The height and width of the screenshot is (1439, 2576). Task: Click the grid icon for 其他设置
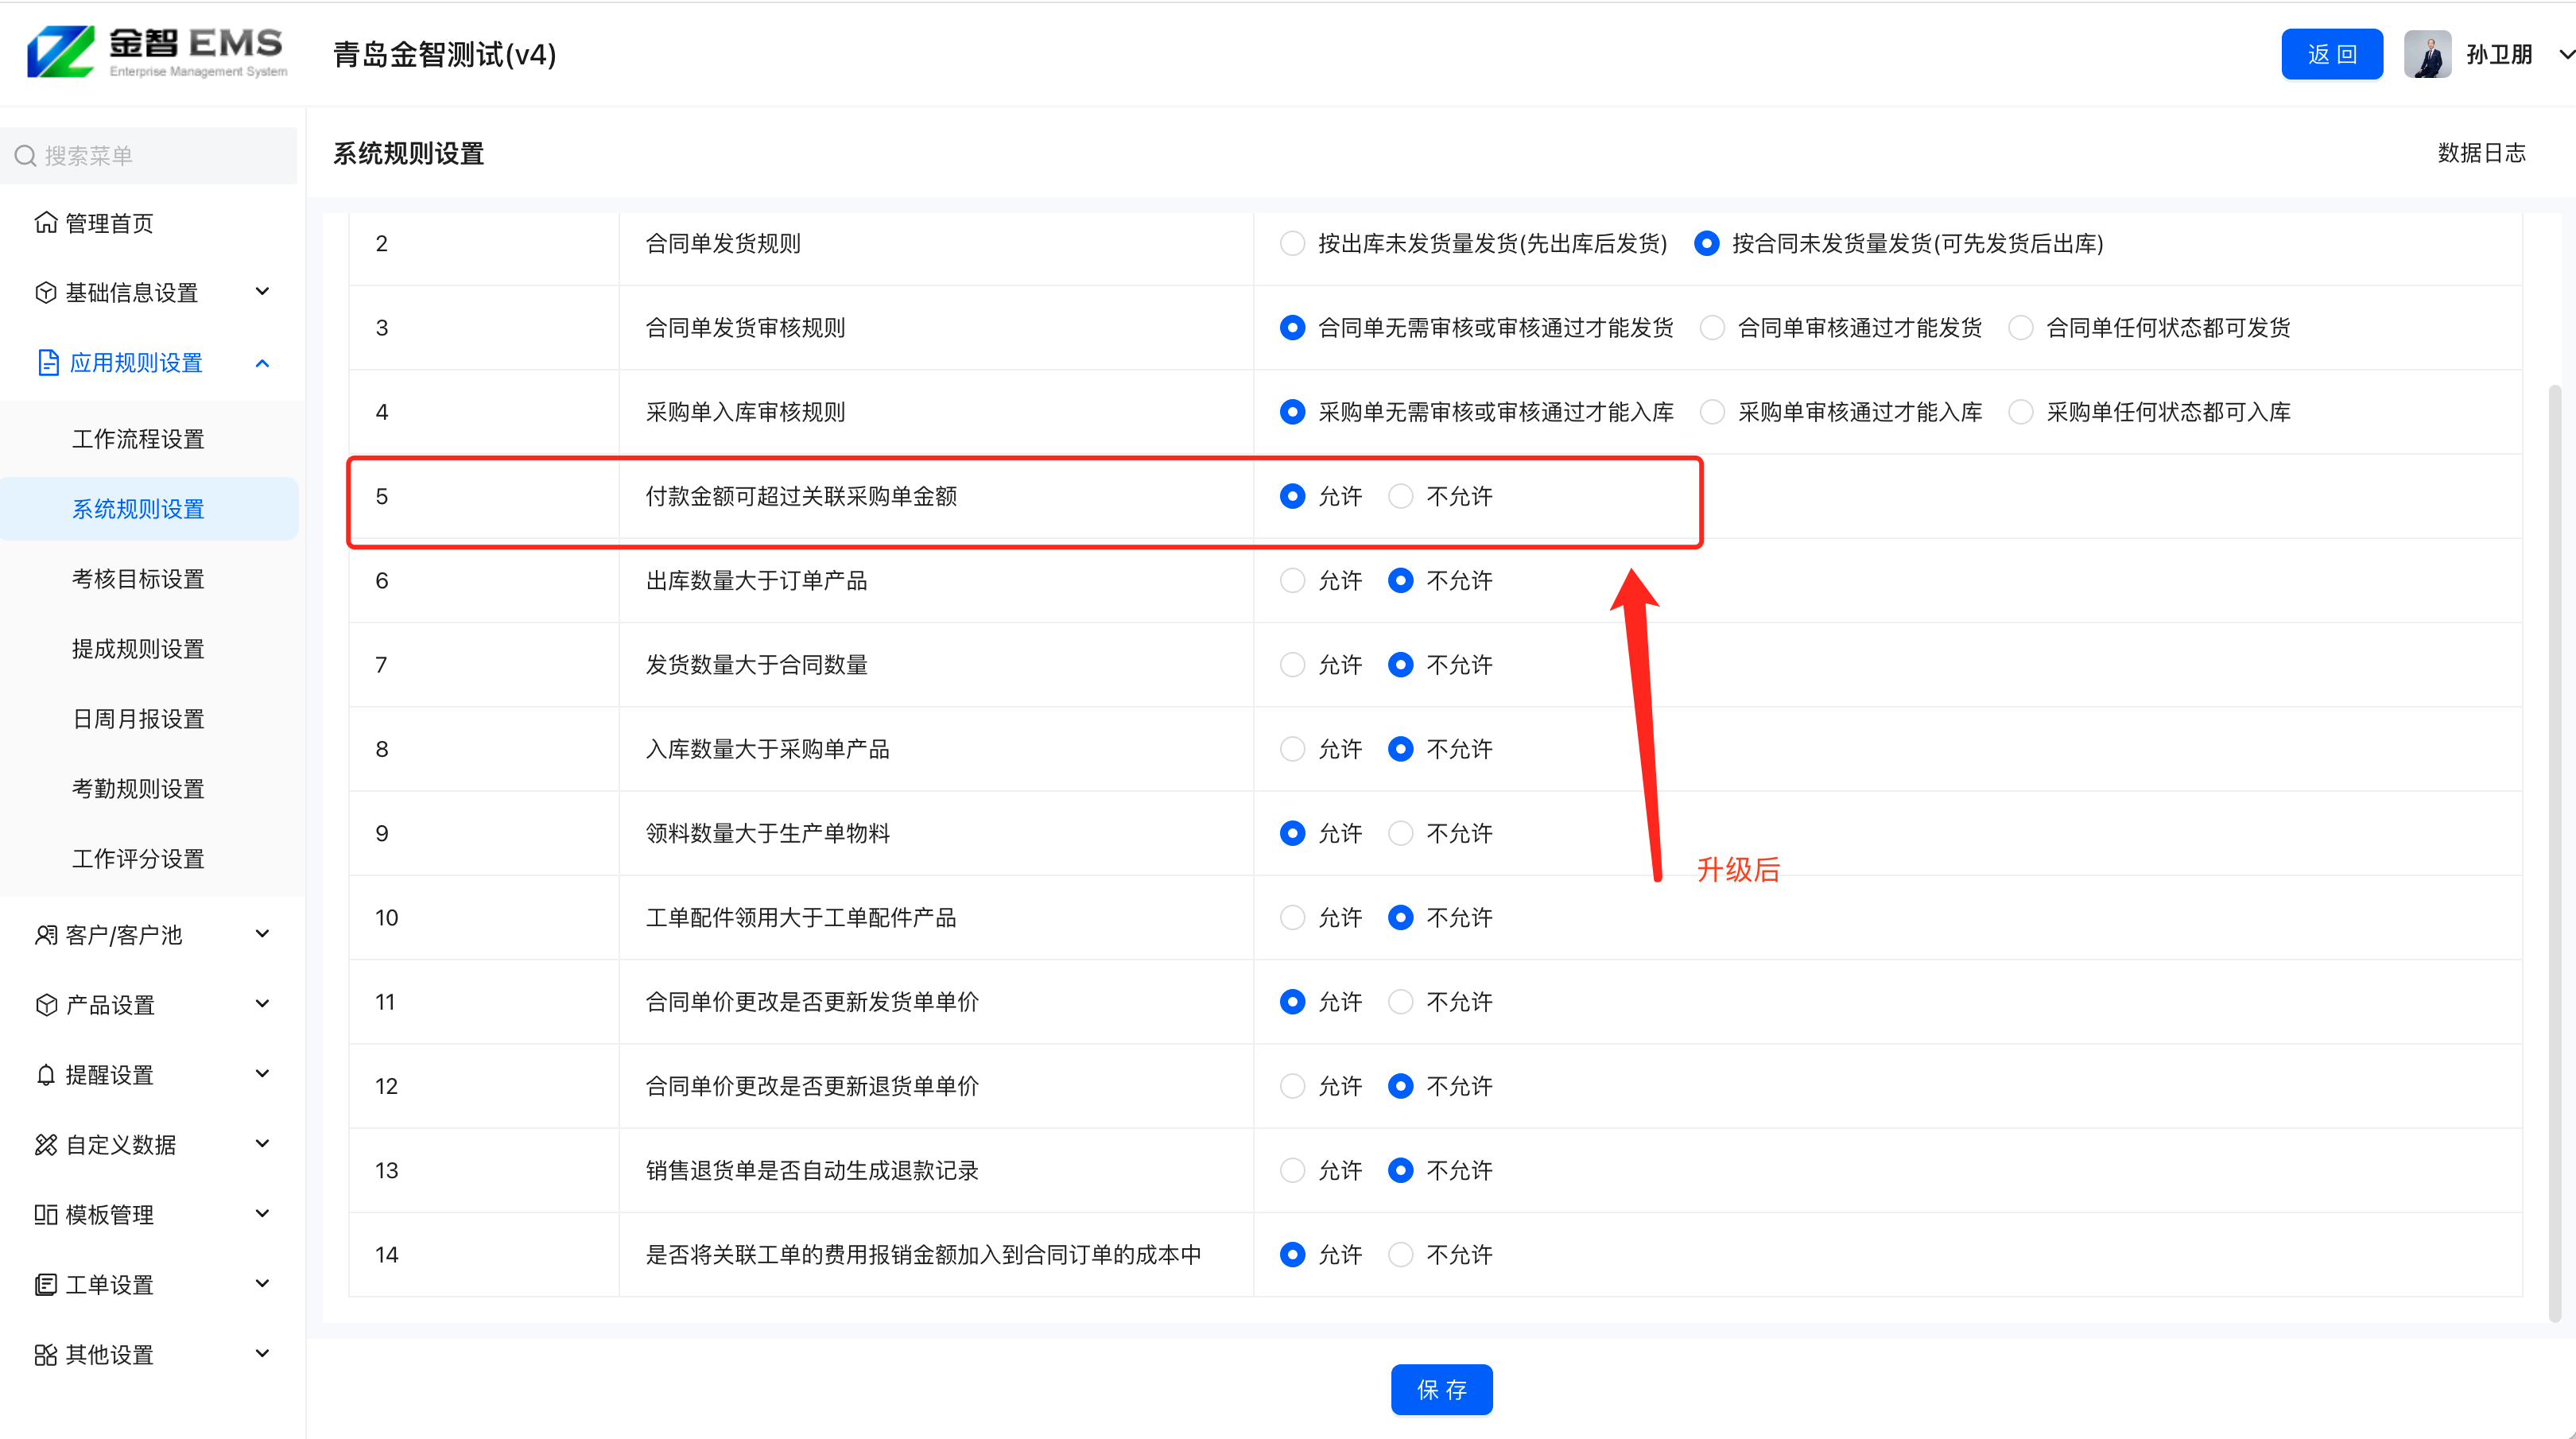[45, 1354]
